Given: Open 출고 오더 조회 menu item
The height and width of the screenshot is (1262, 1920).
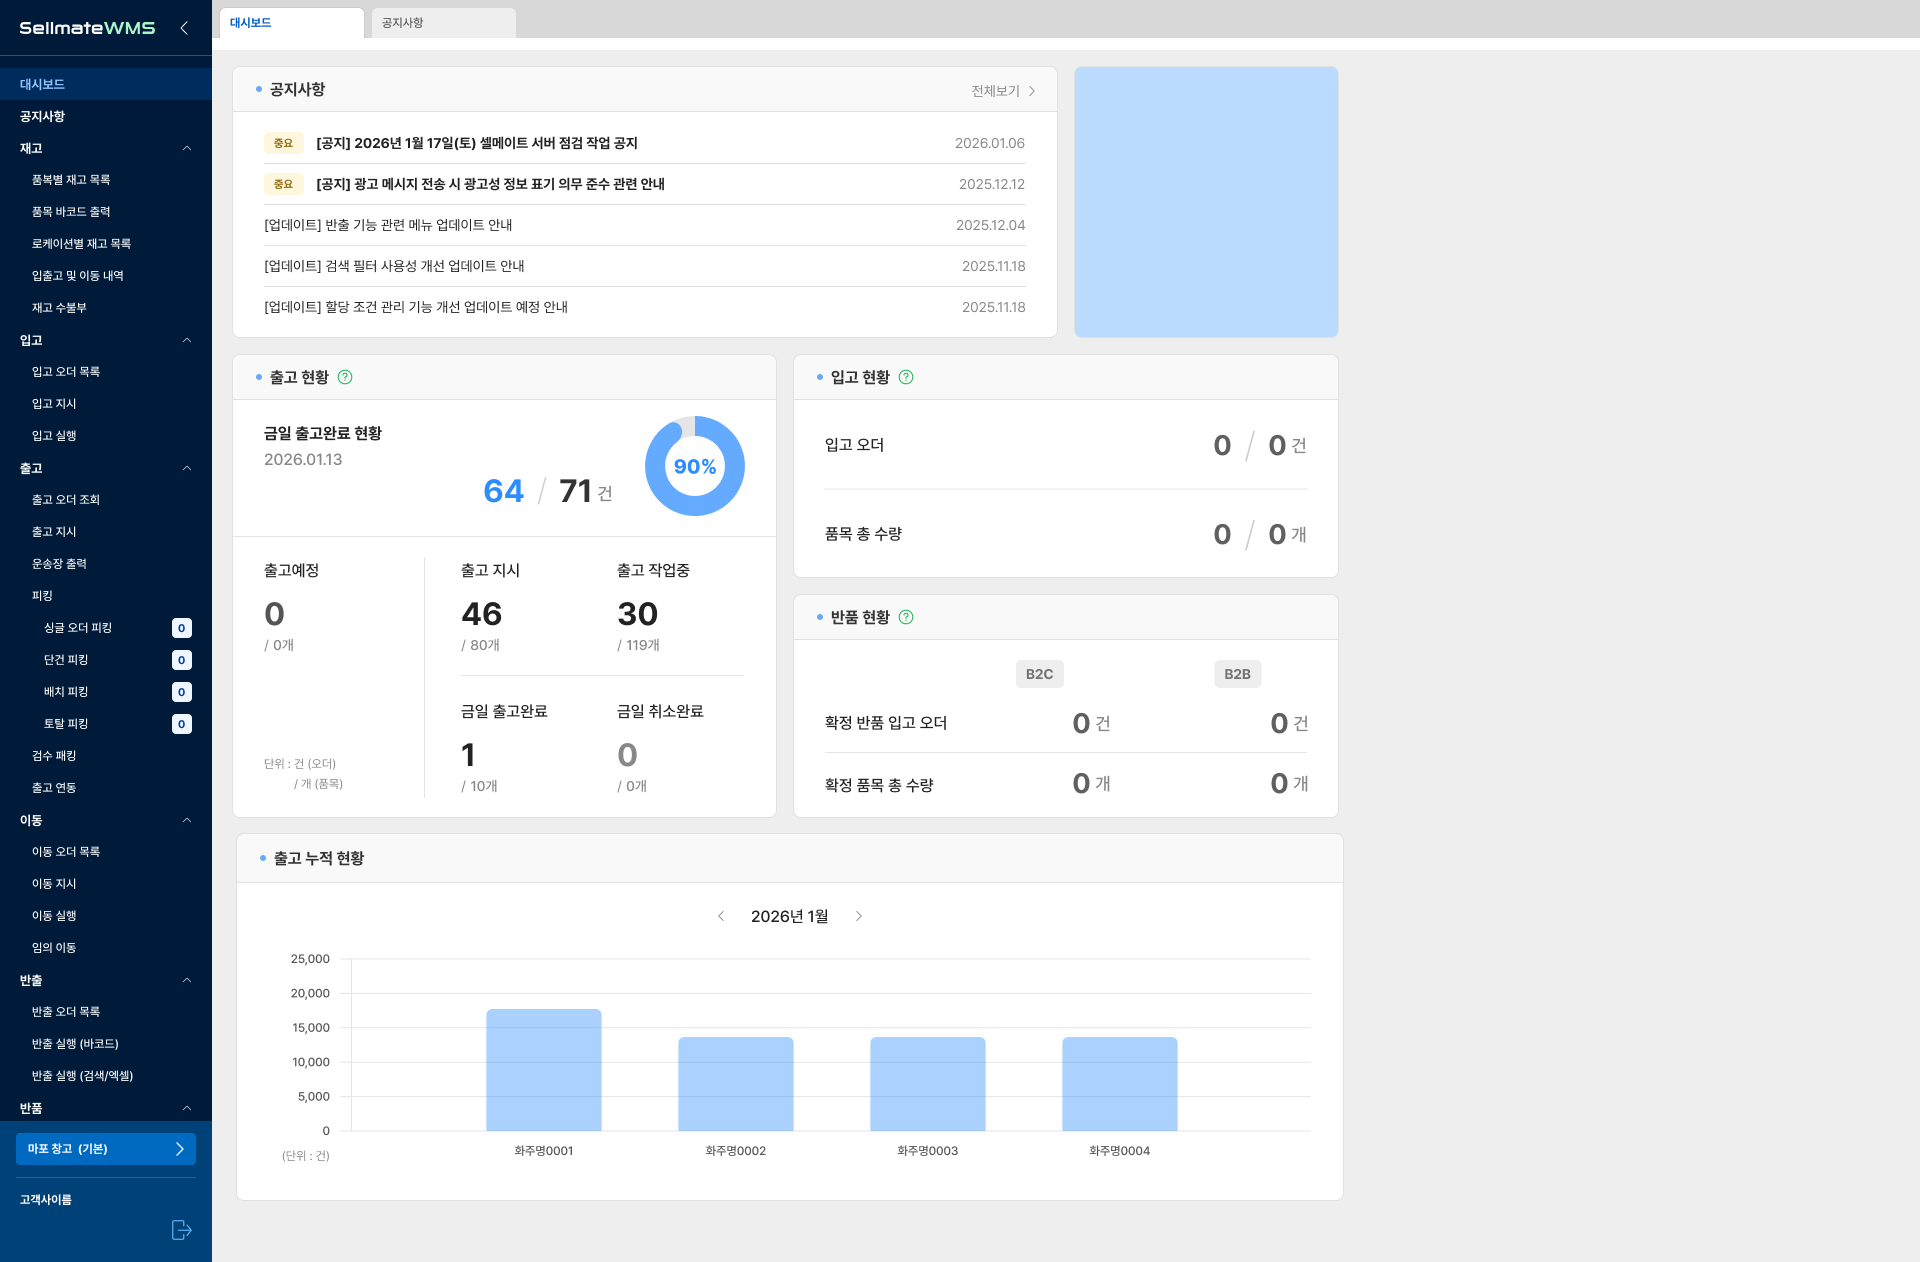Looking at the screenshot, I should tap(66, 500).
